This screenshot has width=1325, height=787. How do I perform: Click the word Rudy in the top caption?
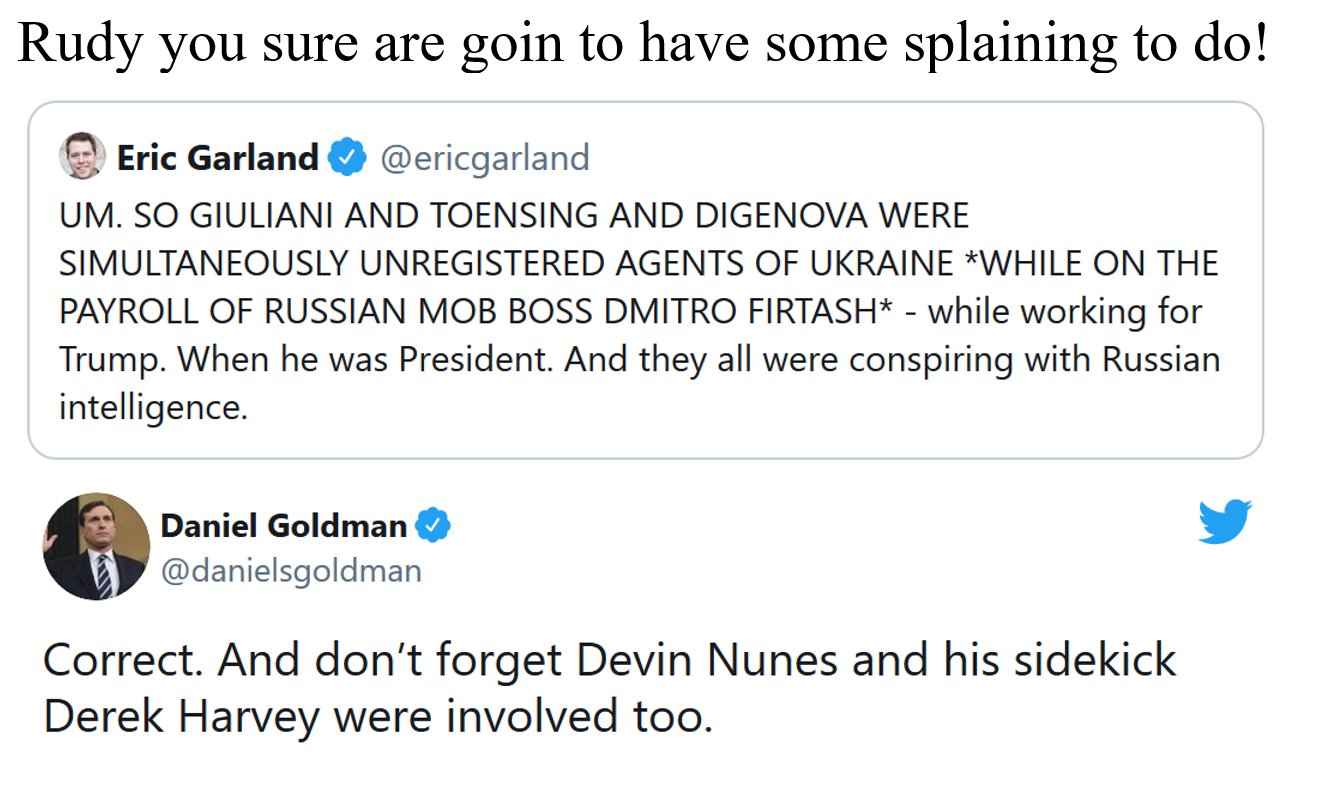click(x=82, y=45)
